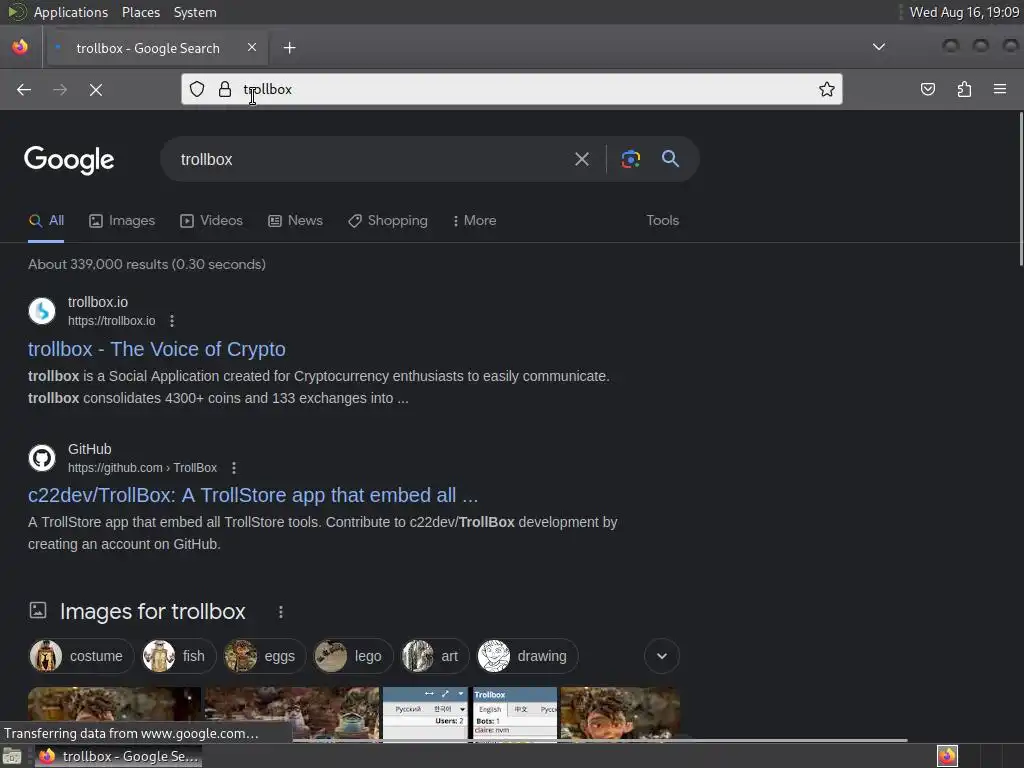Viewport: 1024px width, 768px height.
Task: Open the Images for trollbox heading
Action: point(153,612)
